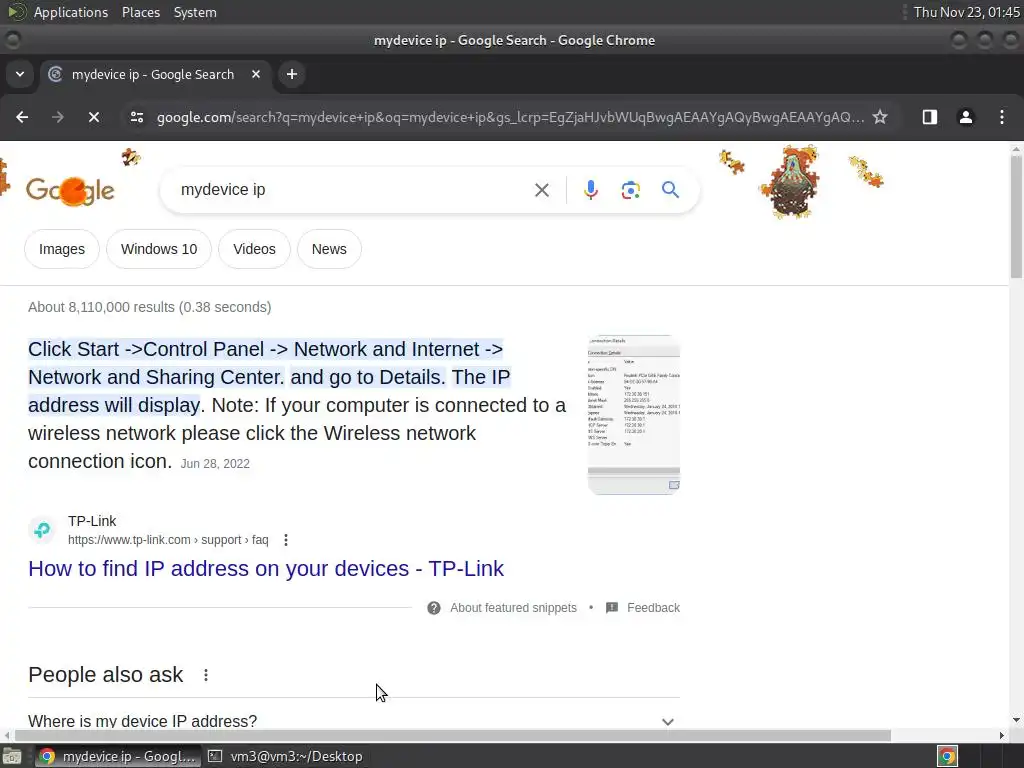Click the turkey puzzle doodle image

click(792, 182)
